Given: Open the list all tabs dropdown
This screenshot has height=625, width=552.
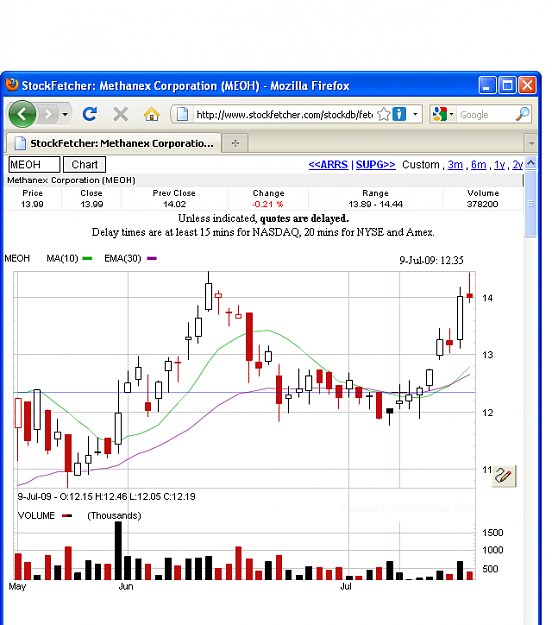Looking at the screenshot, I should [x=531, y=143].
